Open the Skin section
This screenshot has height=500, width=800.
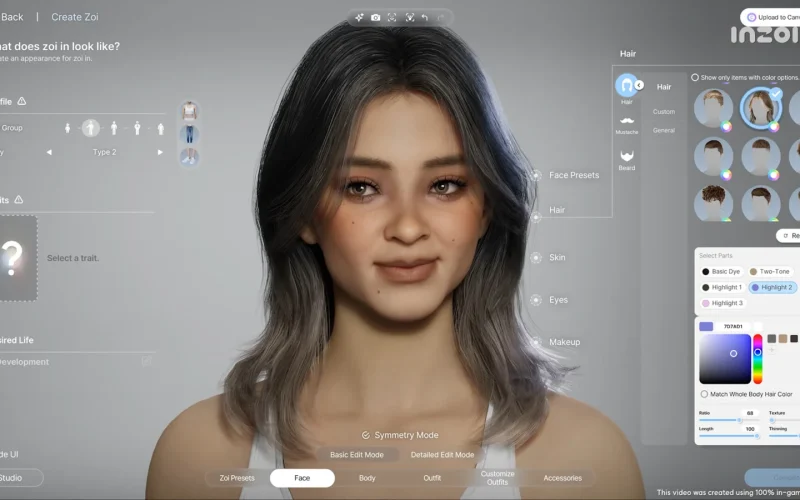tap(557, 257)
